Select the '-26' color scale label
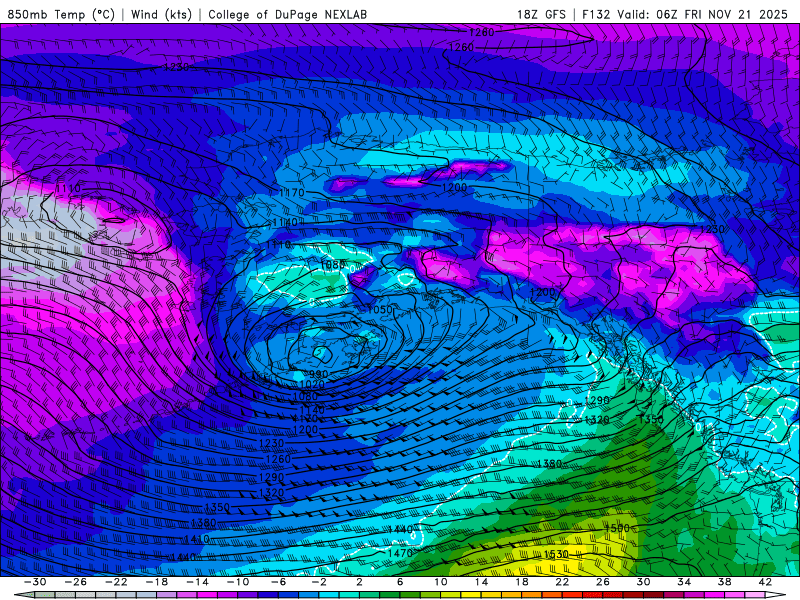Image resolution: width=800 pixels, height=600 pixels. tap(76, 582)
